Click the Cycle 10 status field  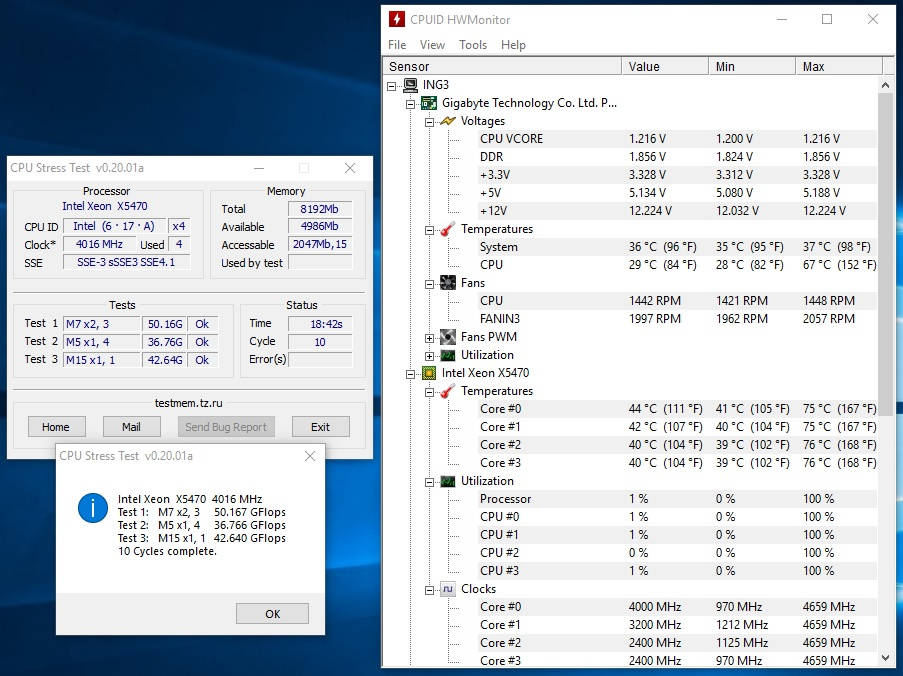click(320, 342)
